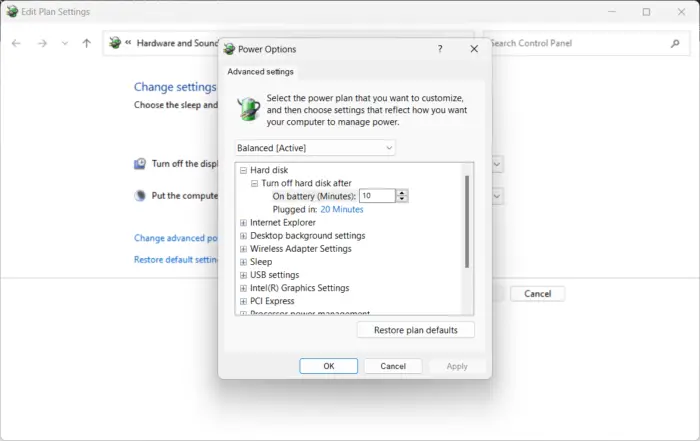
Task: Close the Power Options dialog
Action: click(x=474, y=49)
